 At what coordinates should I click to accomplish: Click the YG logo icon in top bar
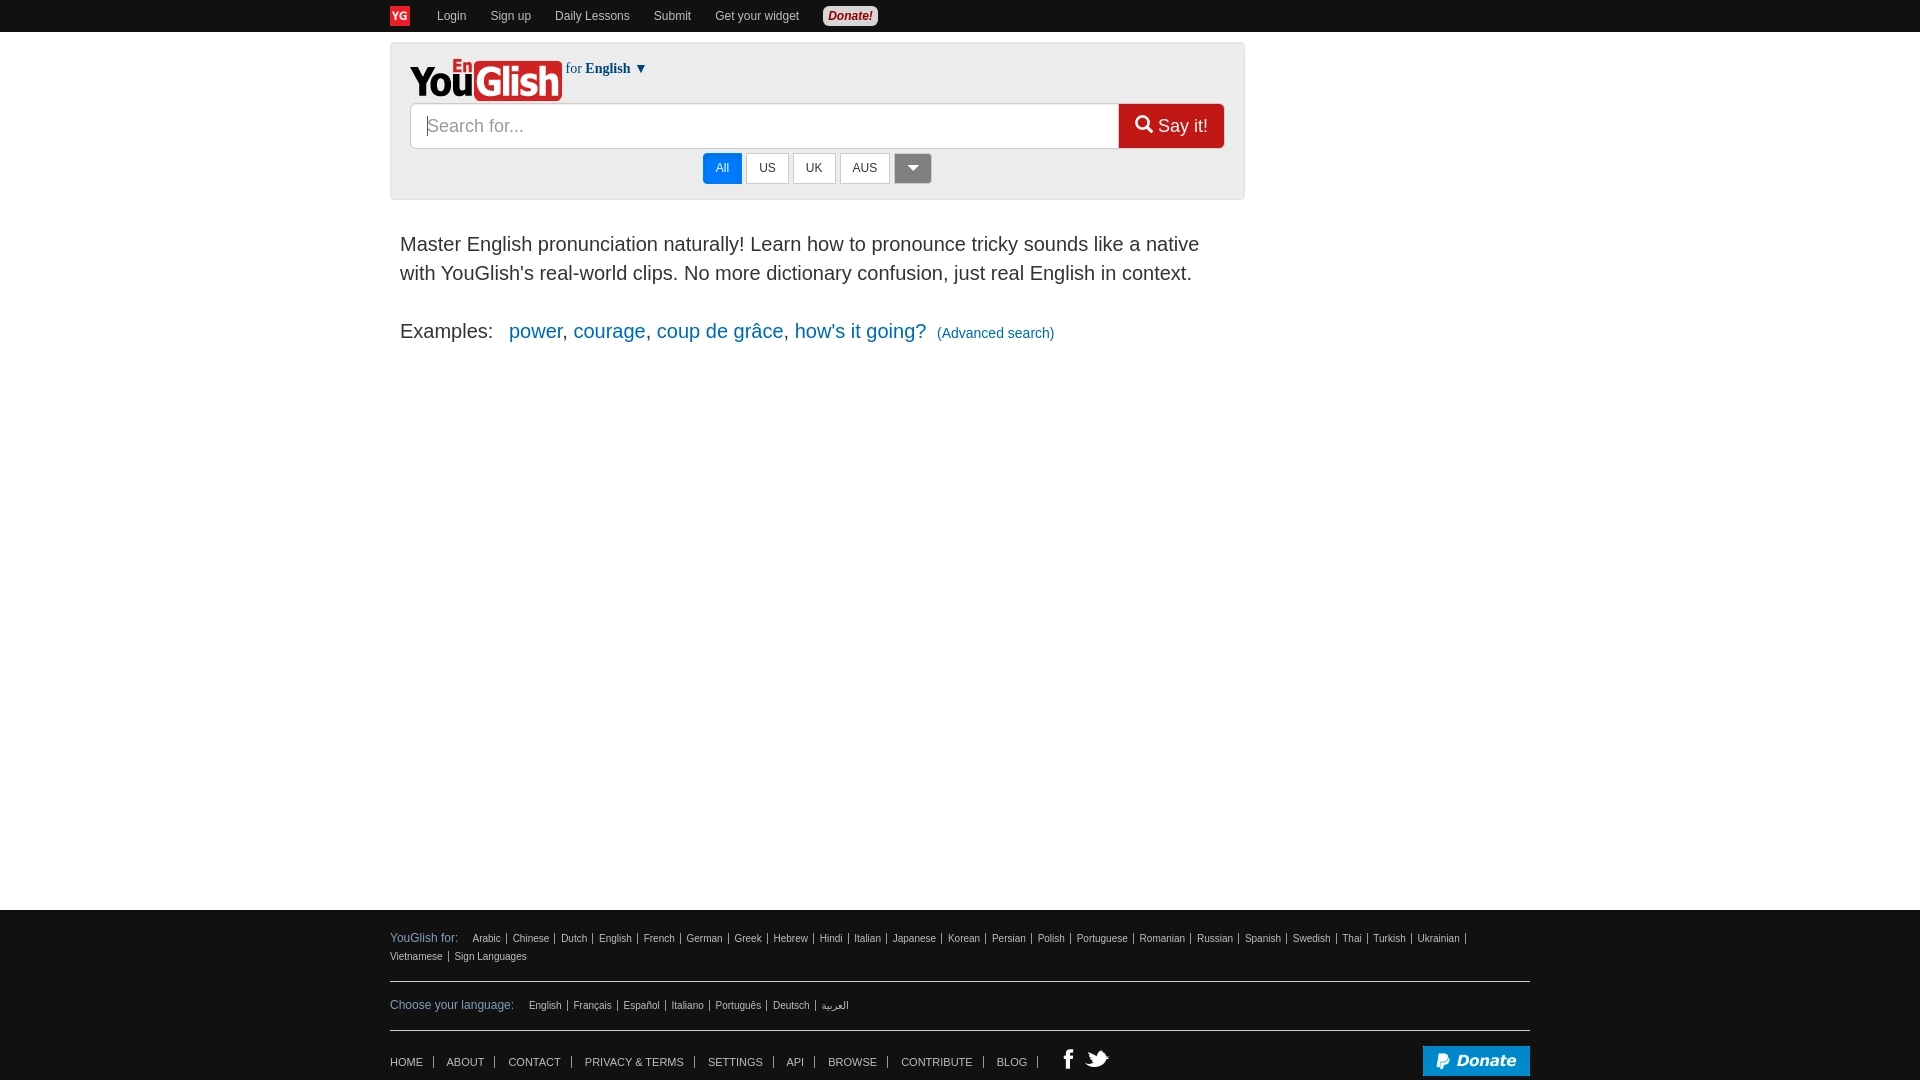tap(400, 16)
